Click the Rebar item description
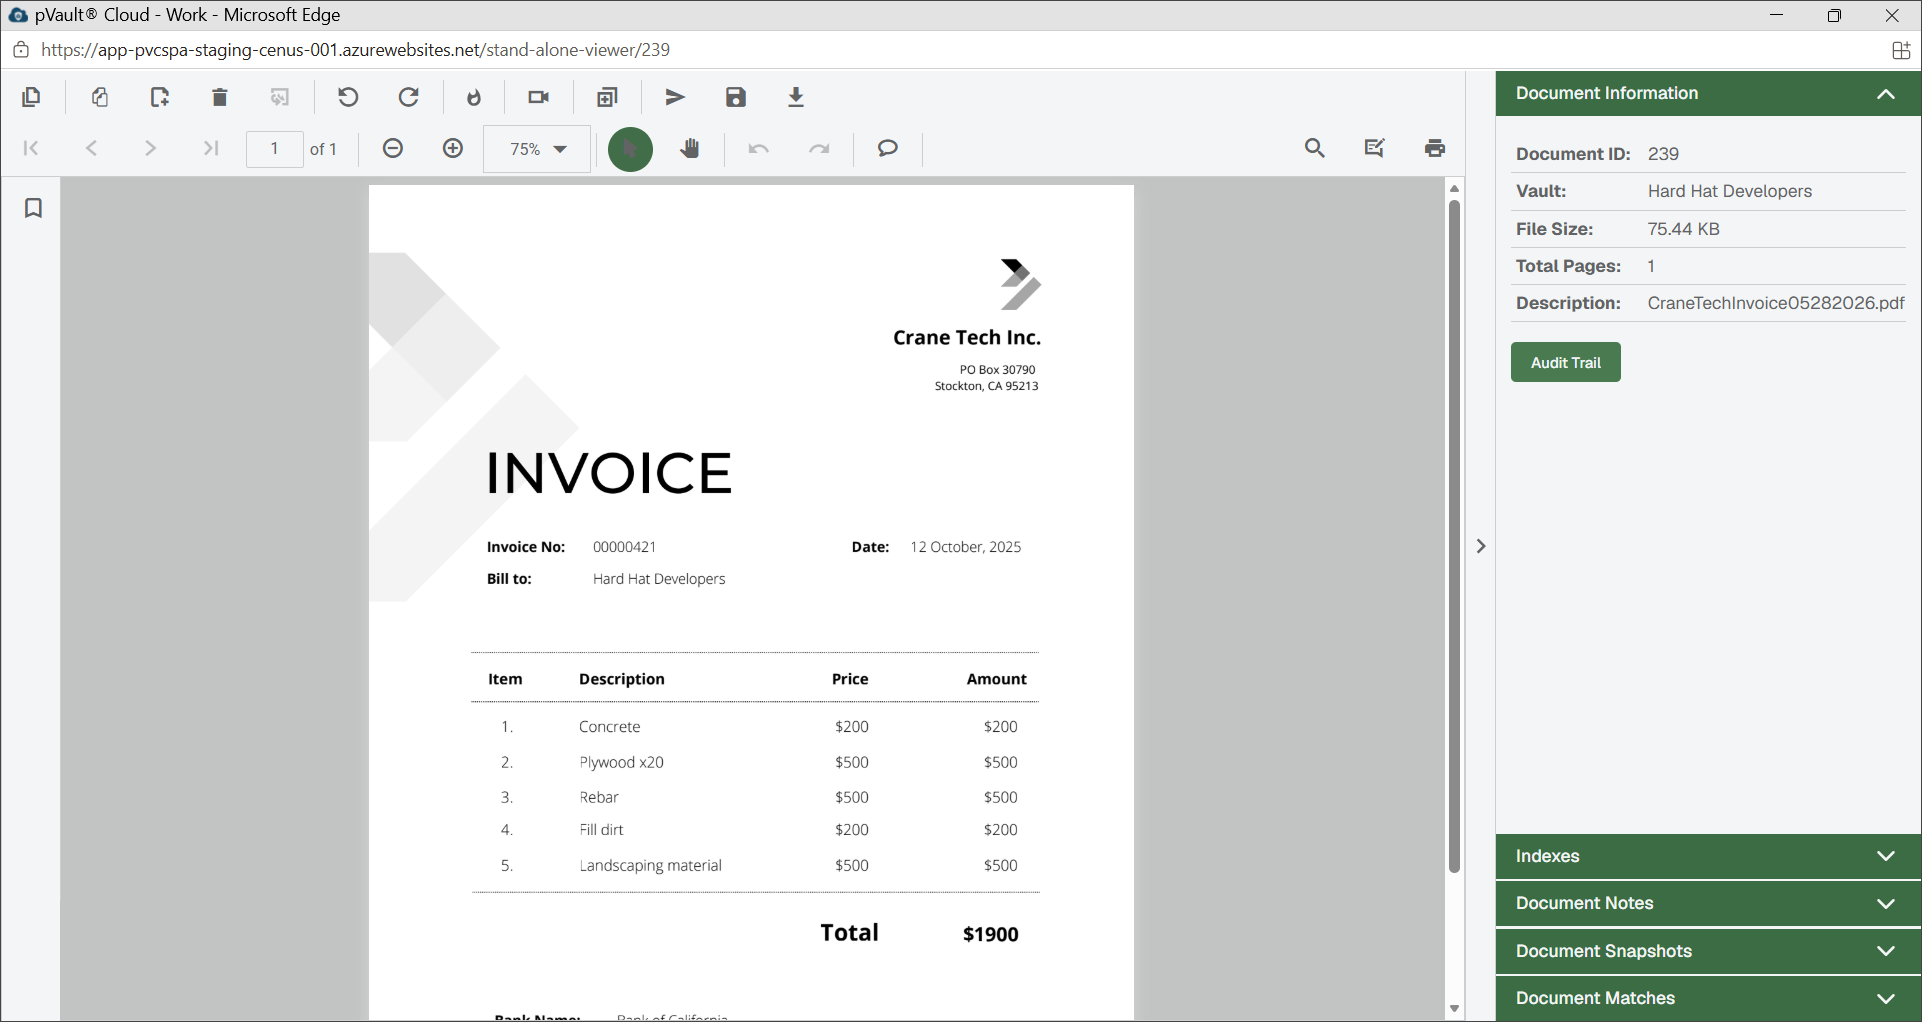This screenshot has width=1922, height=1022. click(599, 797)
